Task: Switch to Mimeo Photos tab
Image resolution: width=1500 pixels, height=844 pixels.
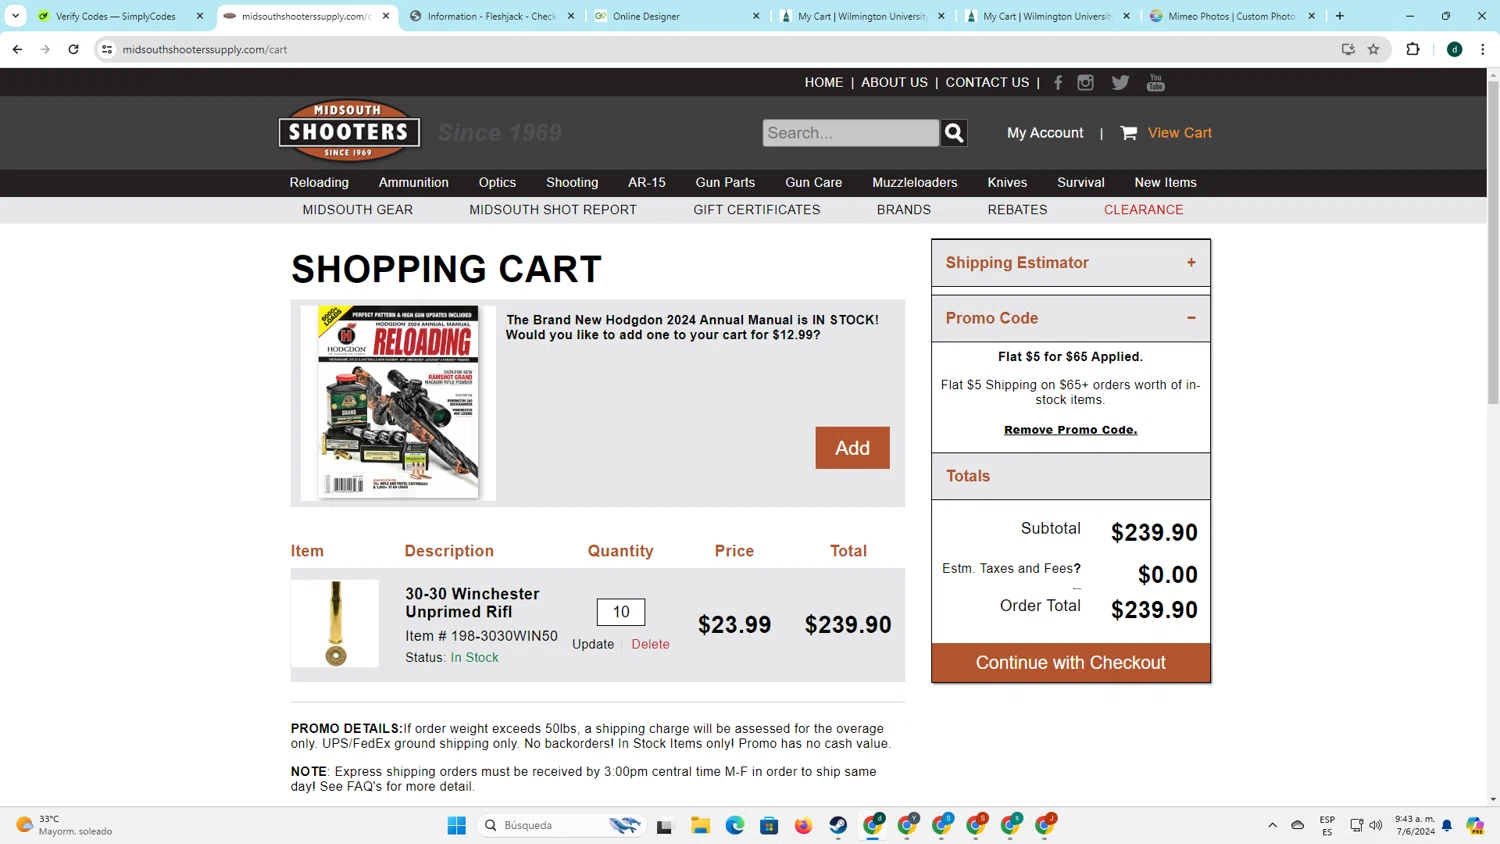Action: pos(1232,16)
